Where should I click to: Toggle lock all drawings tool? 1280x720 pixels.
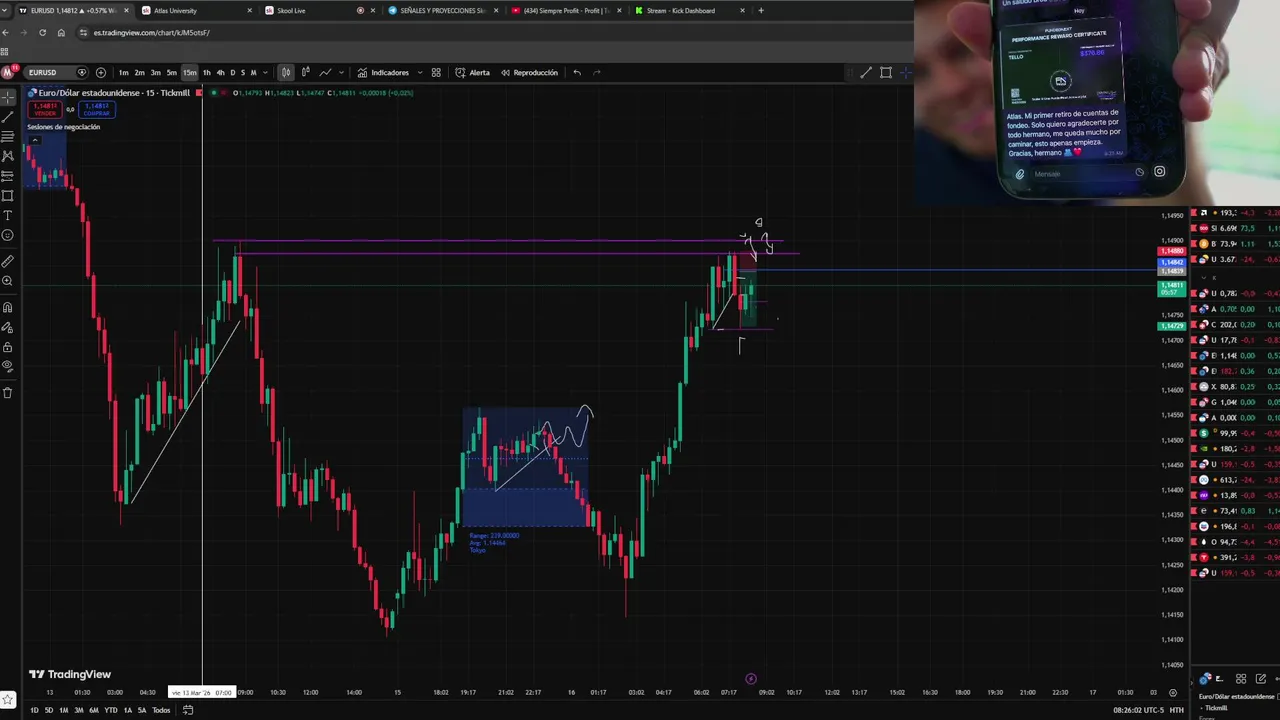coord(7,347)
